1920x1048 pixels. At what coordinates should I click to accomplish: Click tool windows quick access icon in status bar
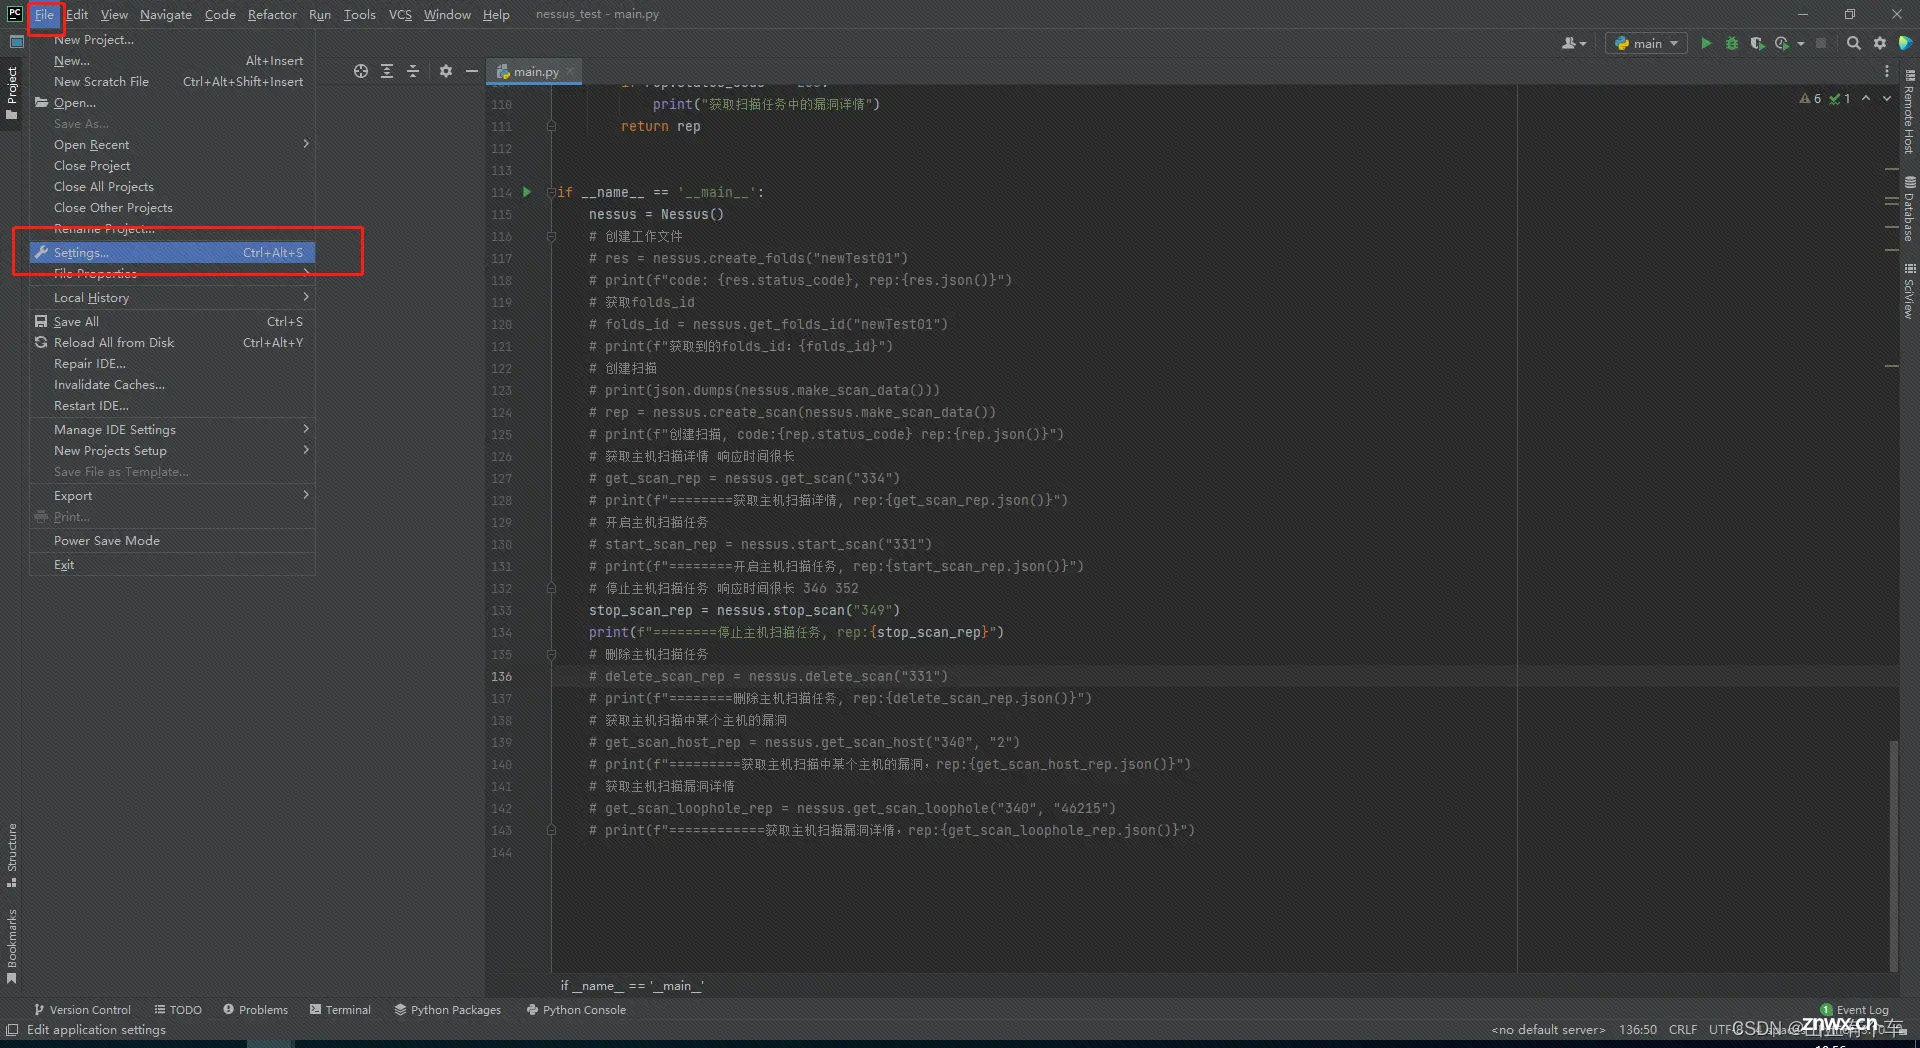click(x=12, y=1030)
